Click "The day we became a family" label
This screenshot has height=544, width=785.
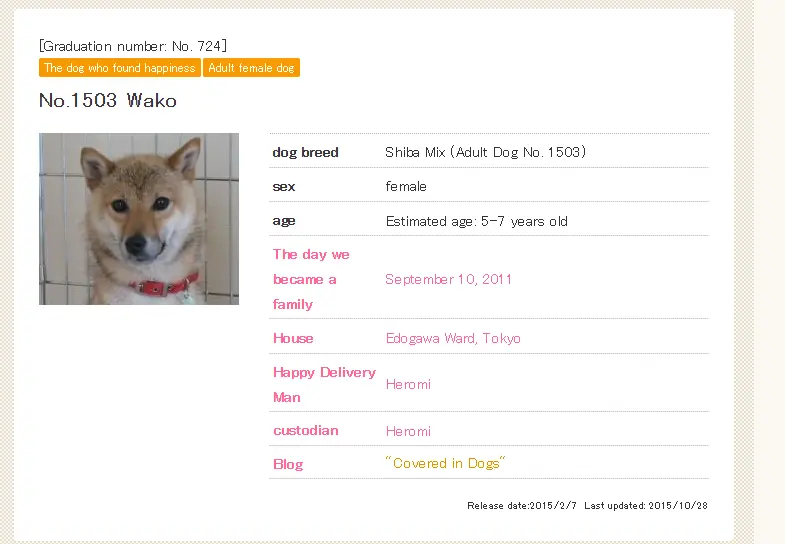tap(311, 279)
